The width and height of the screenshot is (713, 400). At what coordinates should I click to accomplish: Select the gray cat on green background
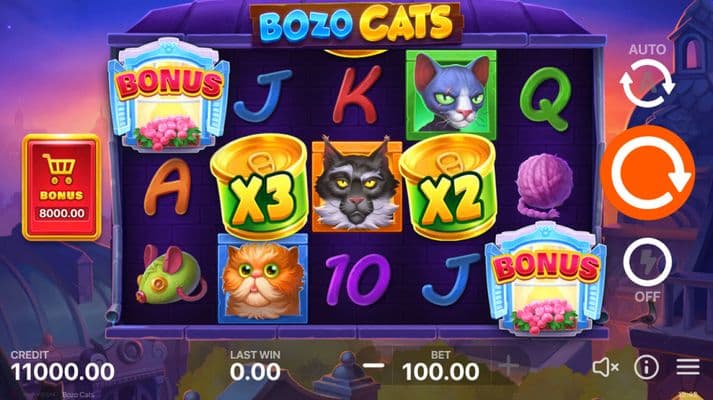(451, 95)
